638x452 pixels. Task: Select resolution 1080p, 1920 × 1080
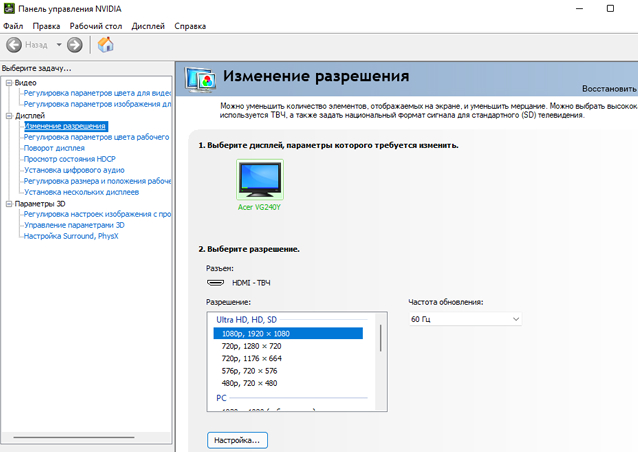click(x=288, y=334)
